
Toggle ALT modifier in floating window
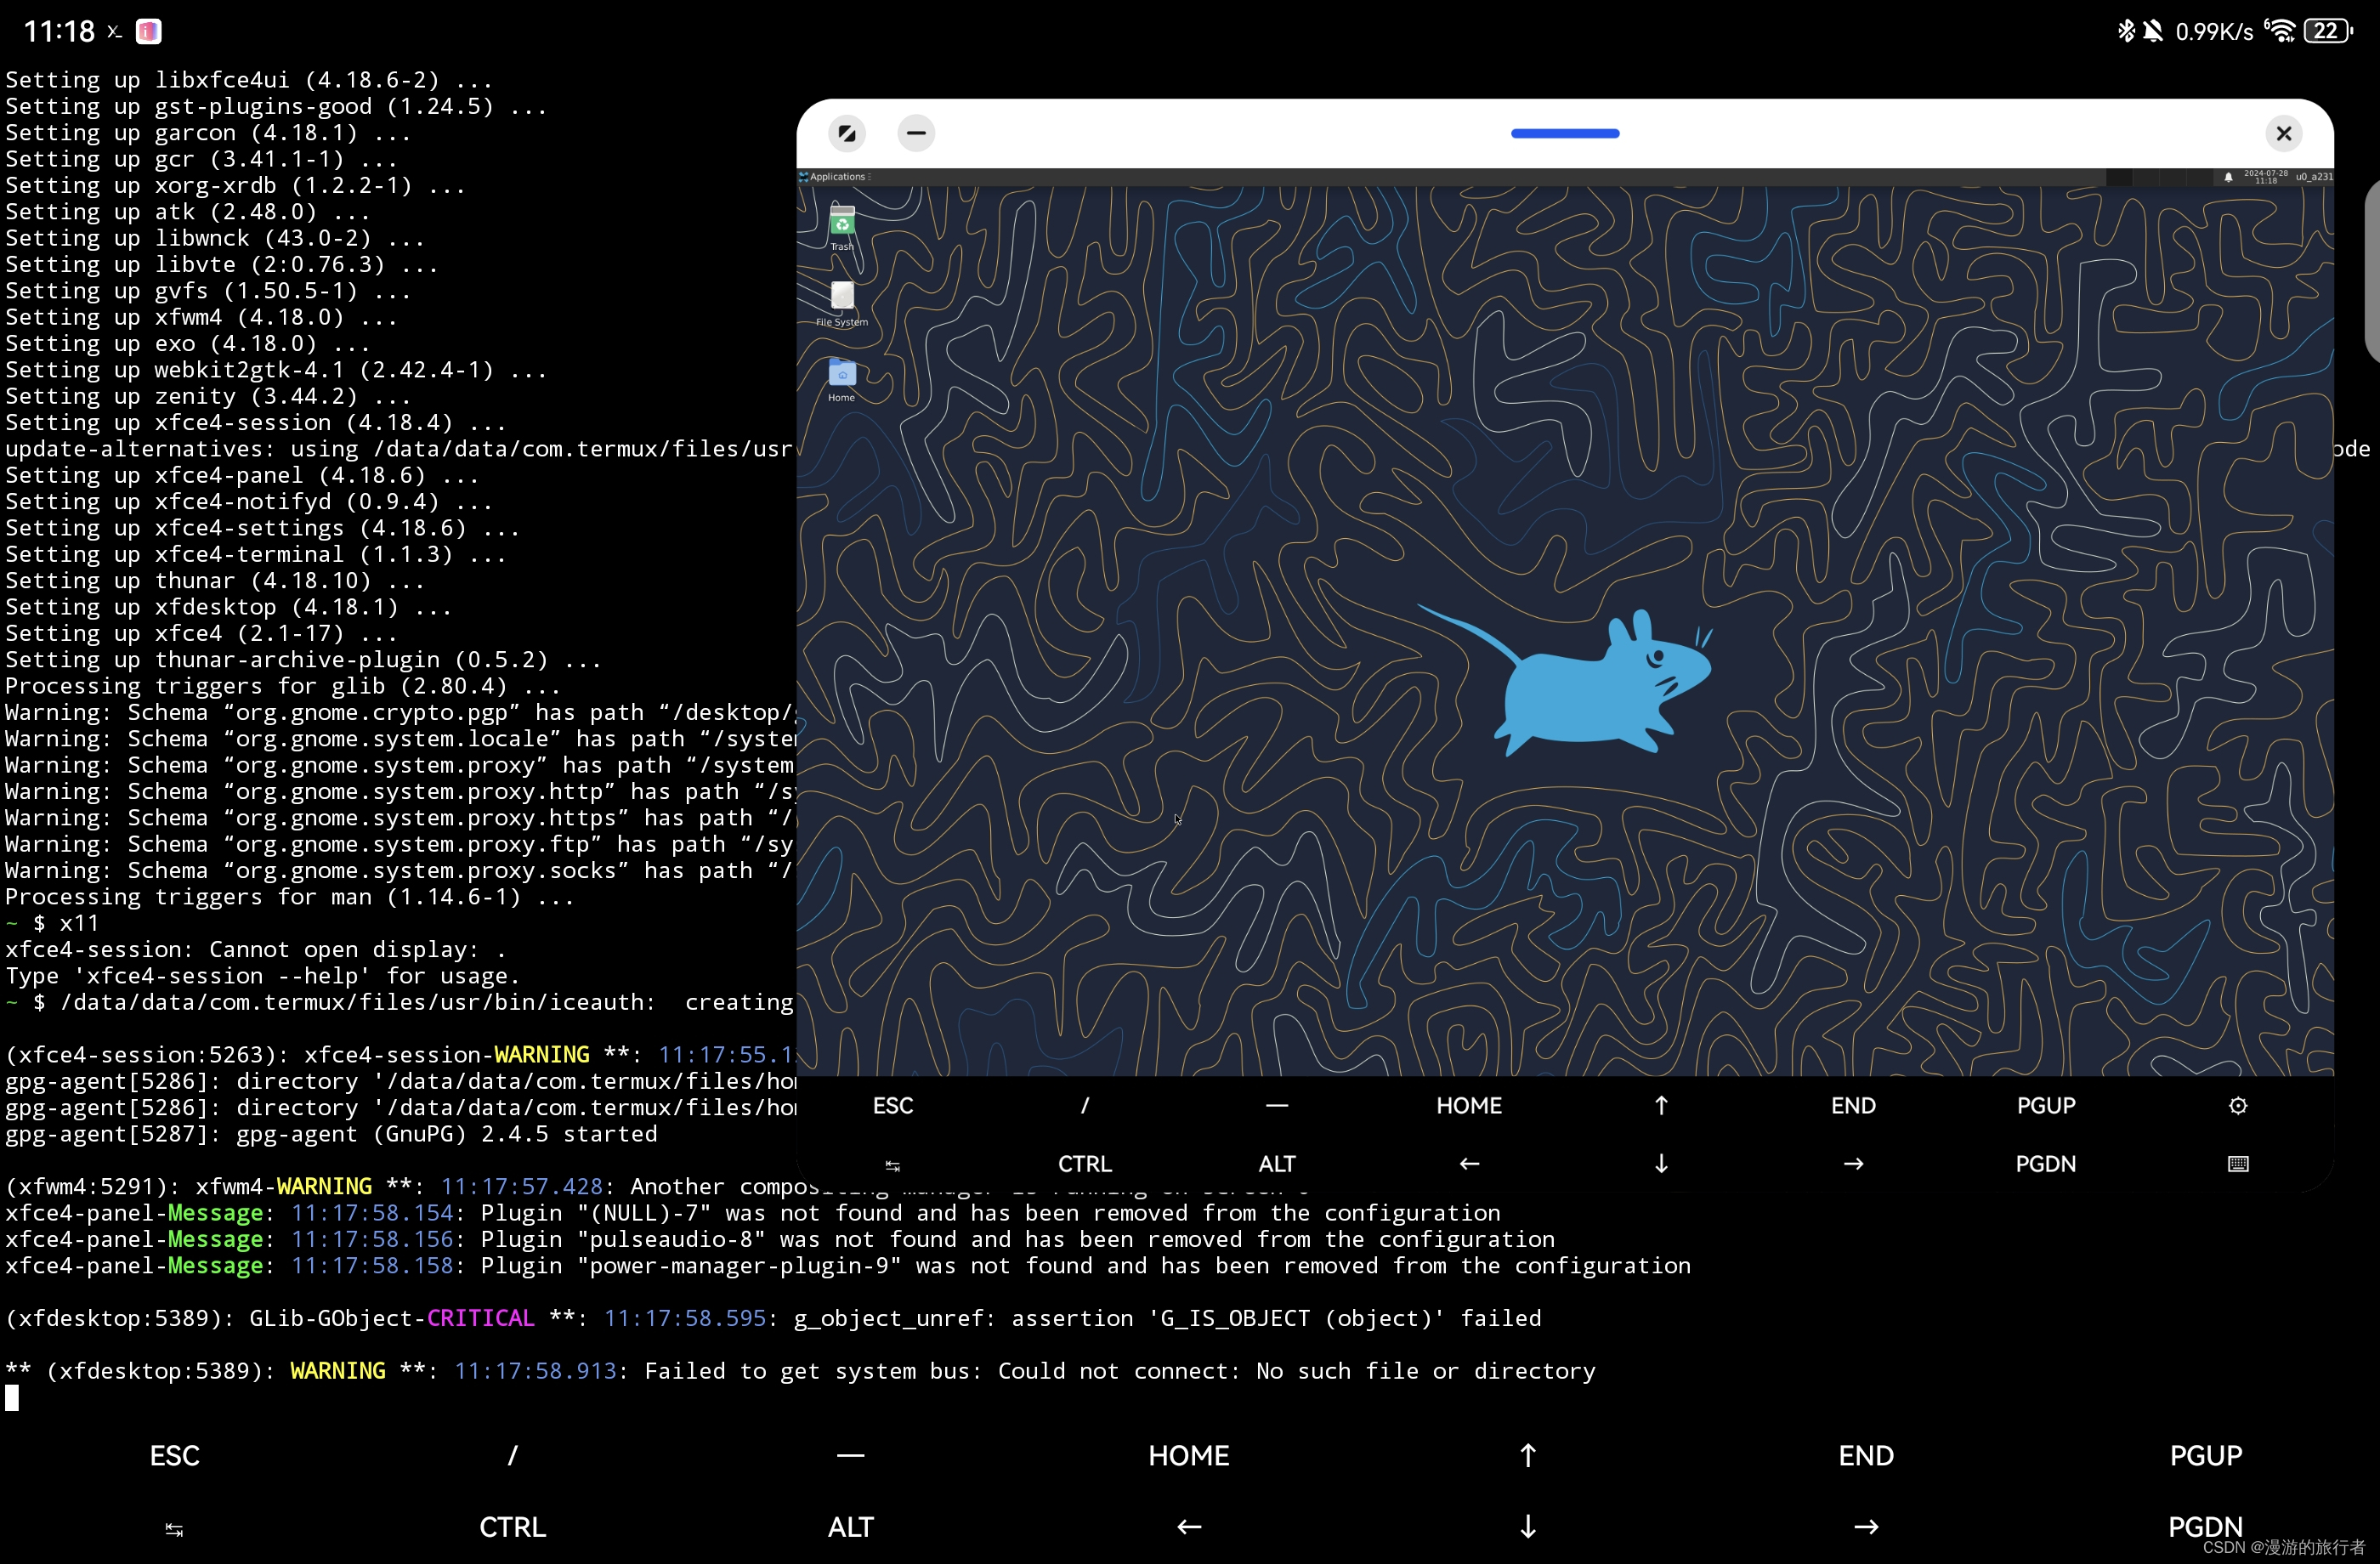pos(1277,1164)
